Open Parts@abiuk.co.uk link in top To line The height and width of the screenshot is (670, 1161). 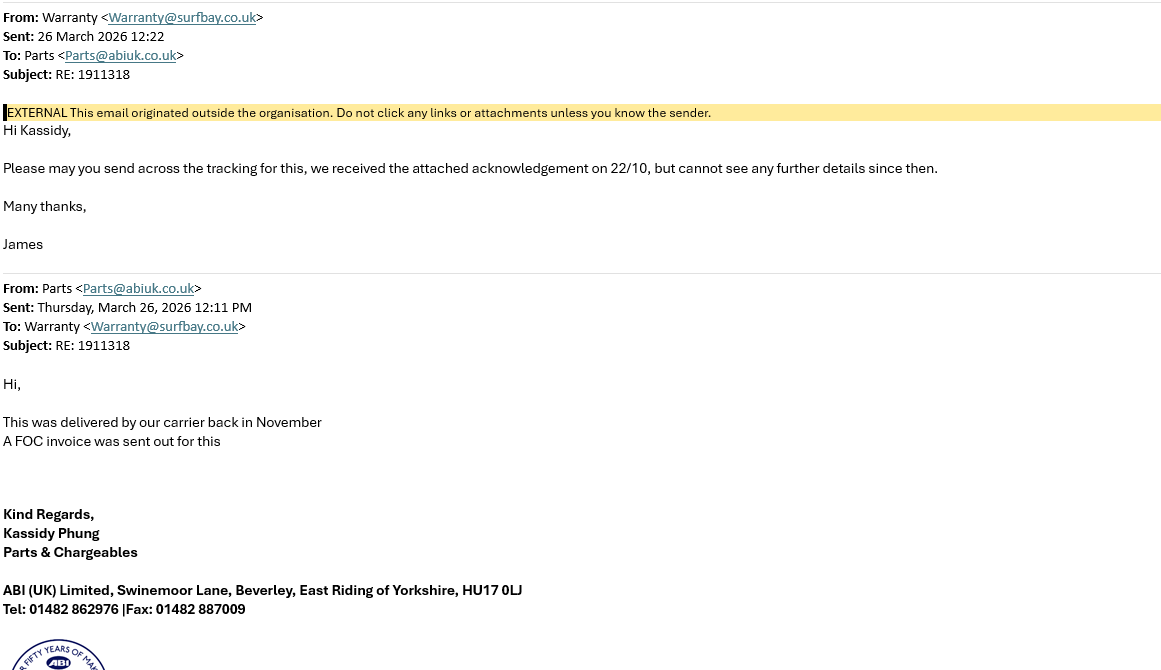pyautogui.click(x=120, y=56)
